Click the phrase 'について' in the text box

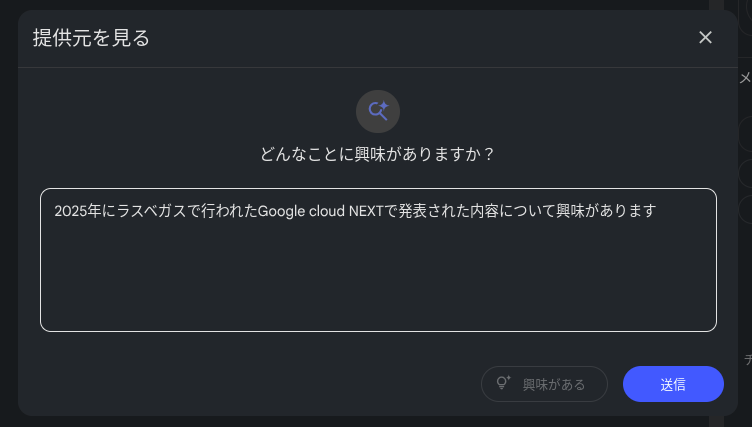coord(527,211)
